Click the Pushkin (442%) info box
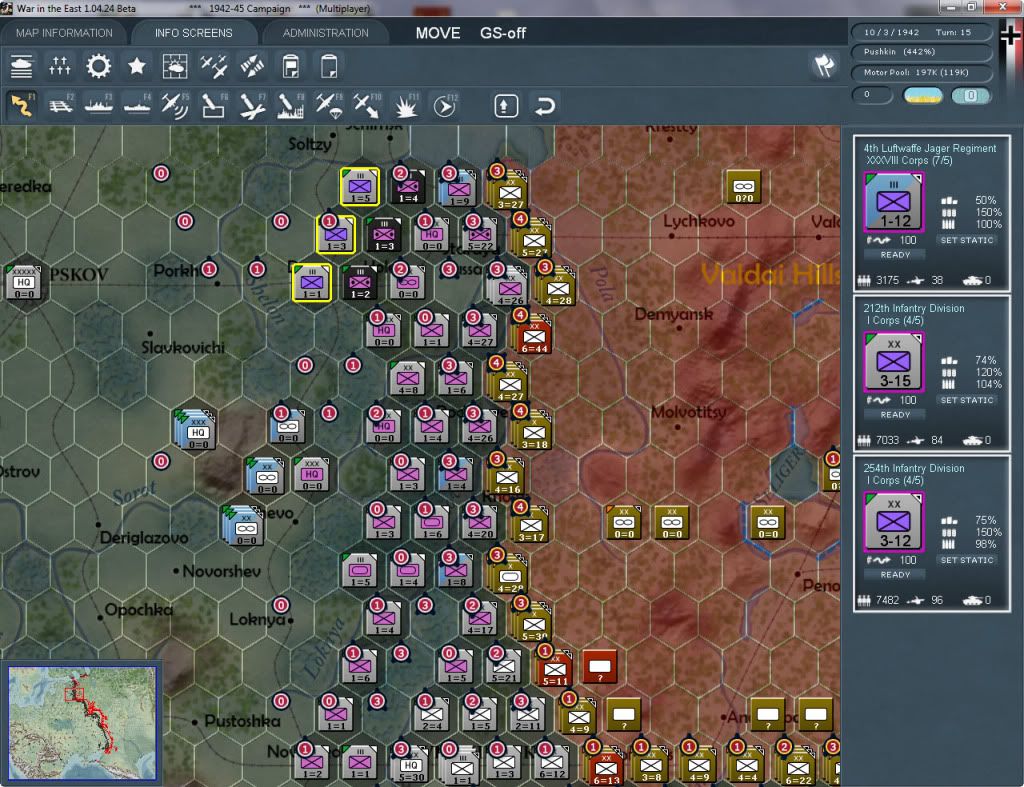This screenshot has height=787, width=1024. (x=921, y=52)
